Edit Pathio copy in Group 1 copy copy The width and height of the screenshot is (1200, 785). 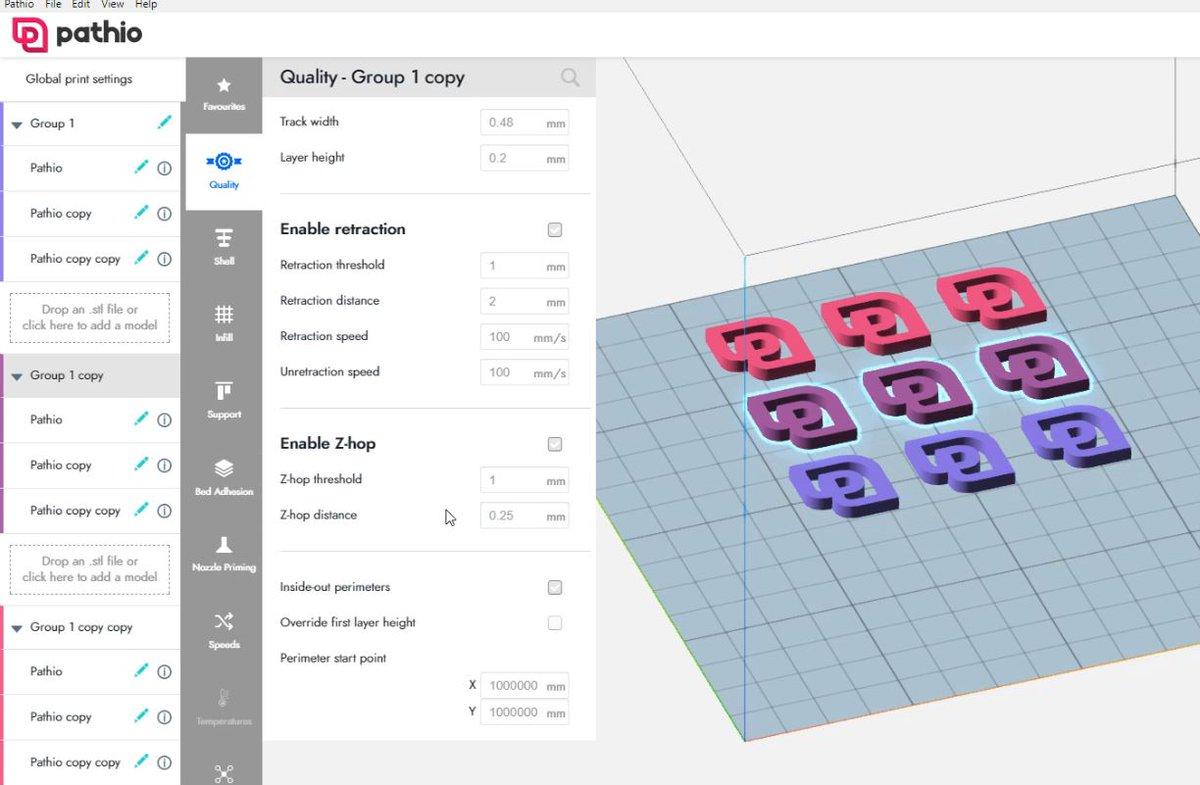141,717
